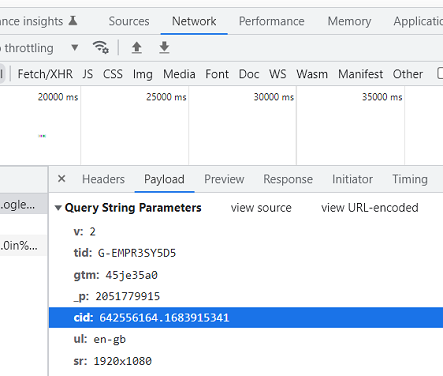Select the highlighted cid parameter row
This screenshot has width=443, height=376.
pos(246,318)
